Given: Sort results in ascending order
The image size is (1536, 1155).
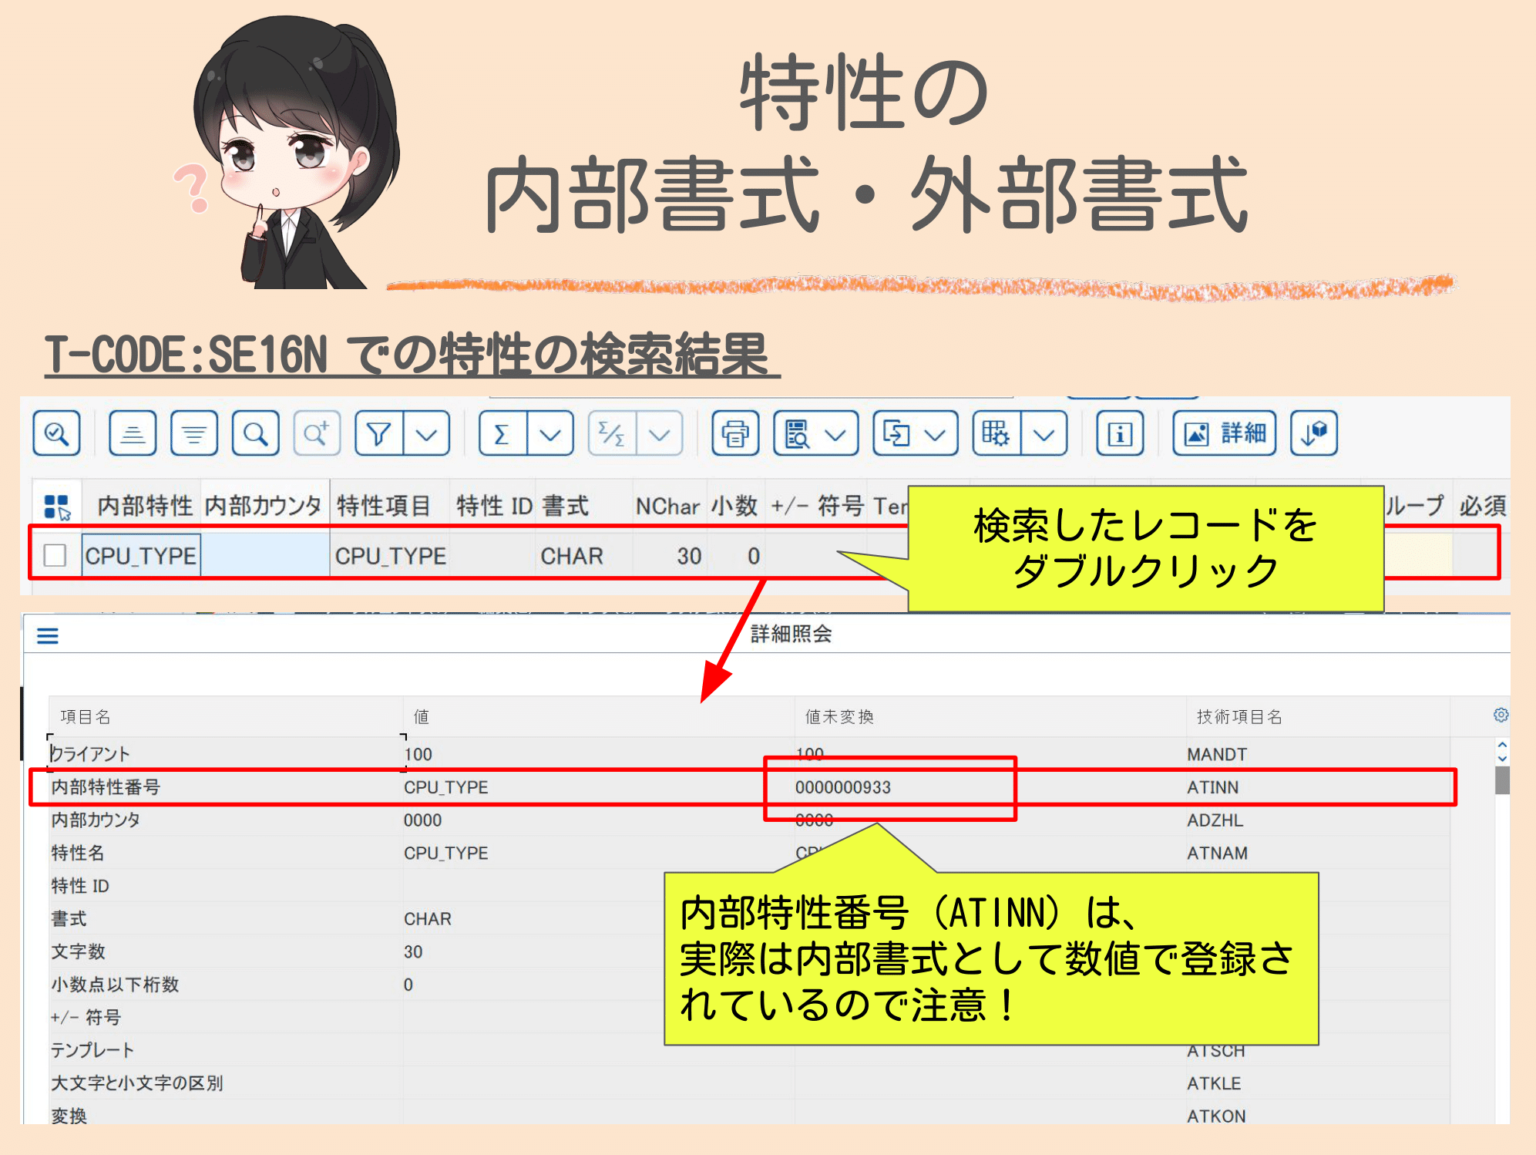Looking at the screenshot, I should [131, 433].
